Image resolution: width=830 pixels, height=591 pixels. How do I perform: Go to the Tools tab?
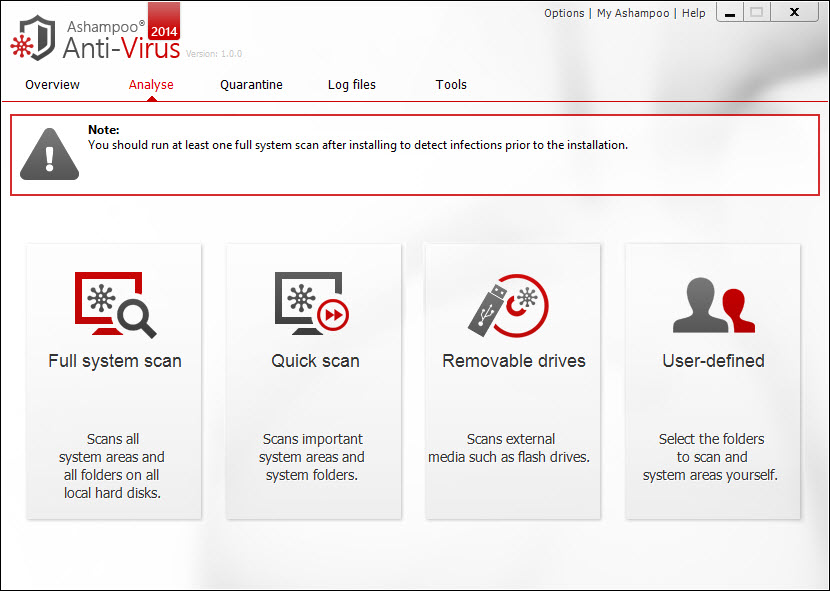pyautogui.click(x=451, y=85)
